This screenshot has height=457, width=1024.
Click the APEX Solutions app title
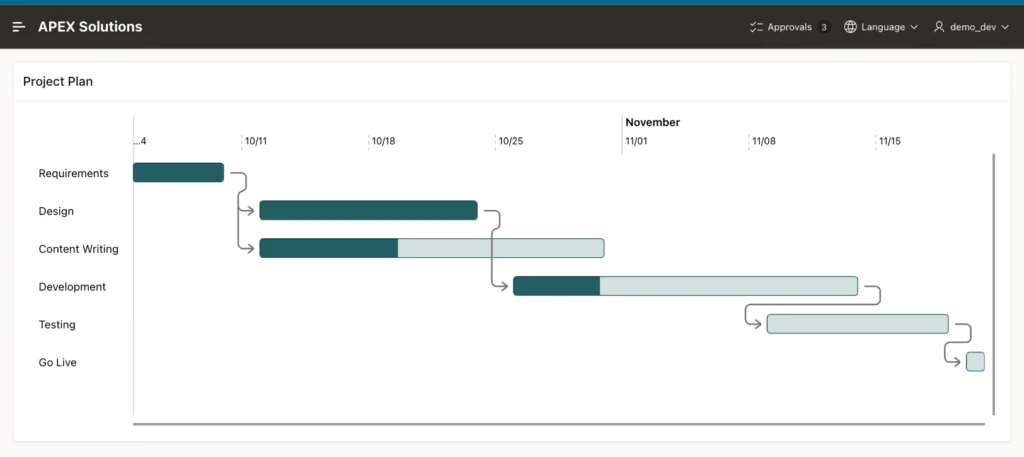[90, 27]
